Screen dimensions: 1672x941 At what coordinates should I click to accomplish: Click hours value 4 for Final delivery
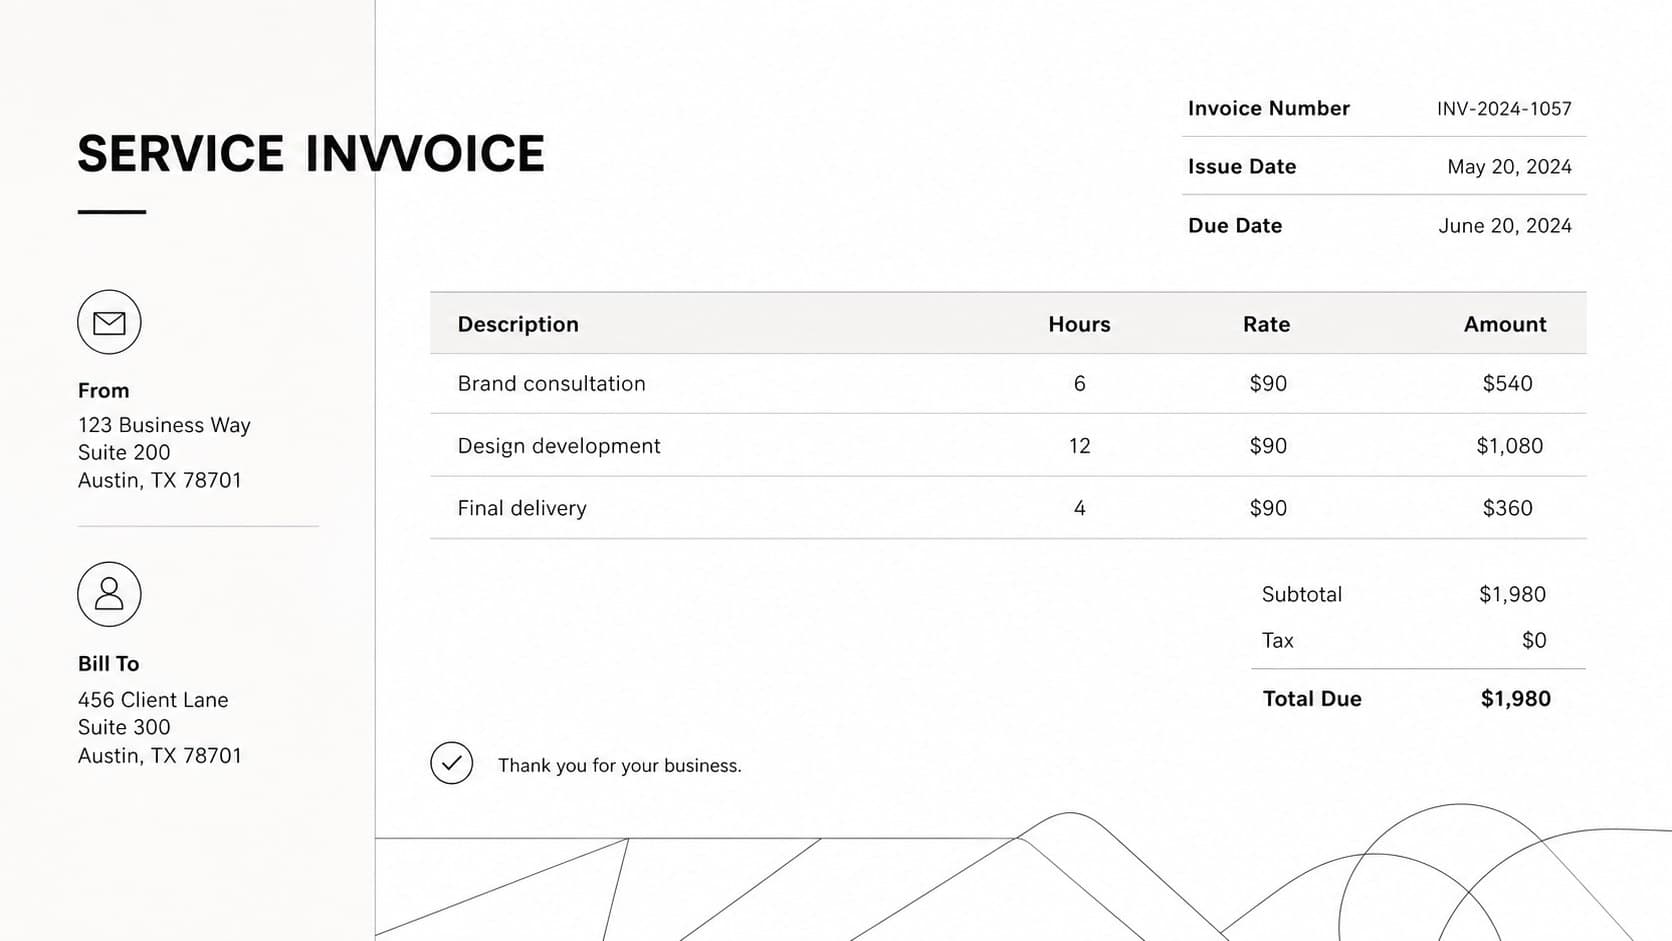(x=1079, y=508)
